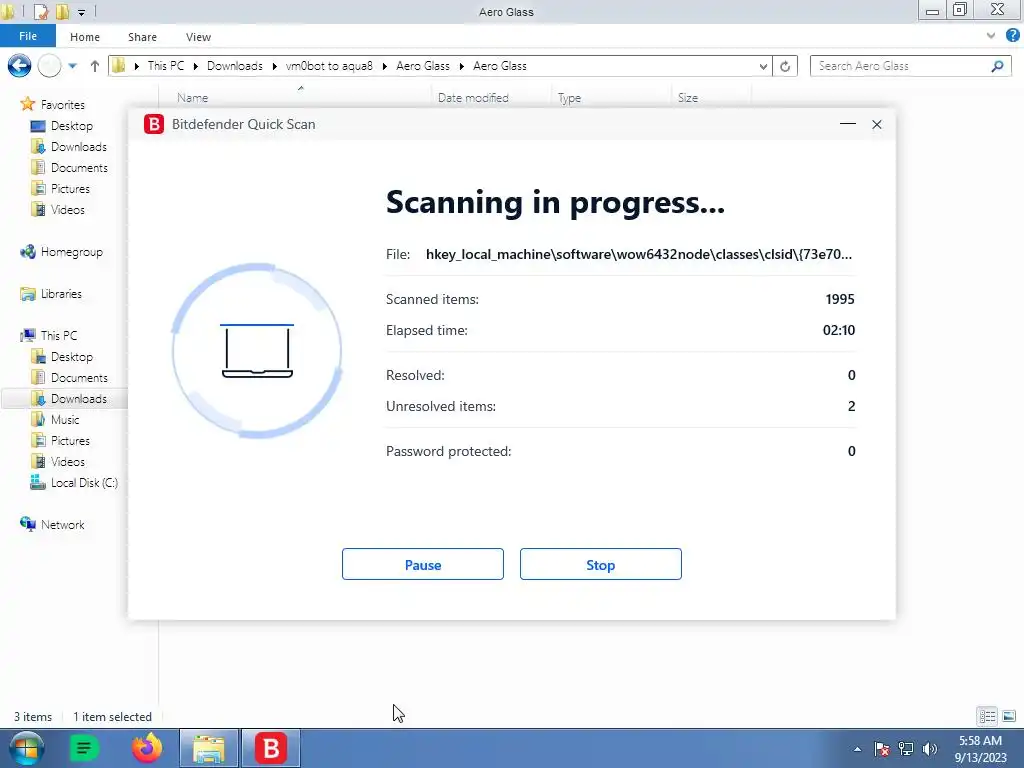The image size is (1024, 768).
Task: Launch Firefox from the taskbar
Action: 147,748
